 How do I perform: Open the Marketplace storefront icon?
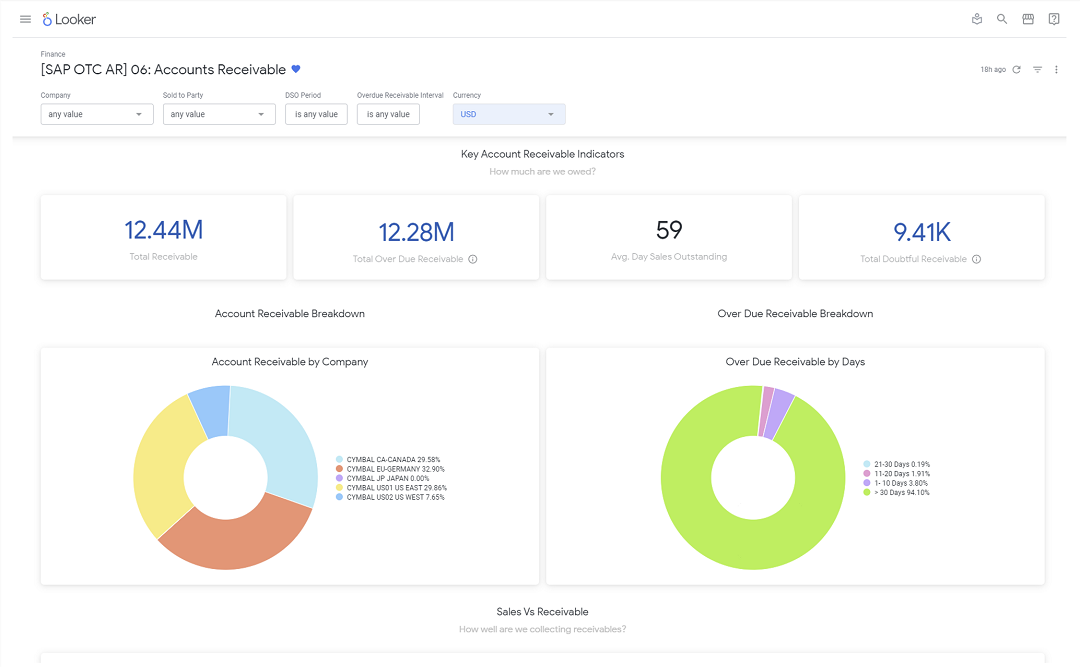point(1028,19)
